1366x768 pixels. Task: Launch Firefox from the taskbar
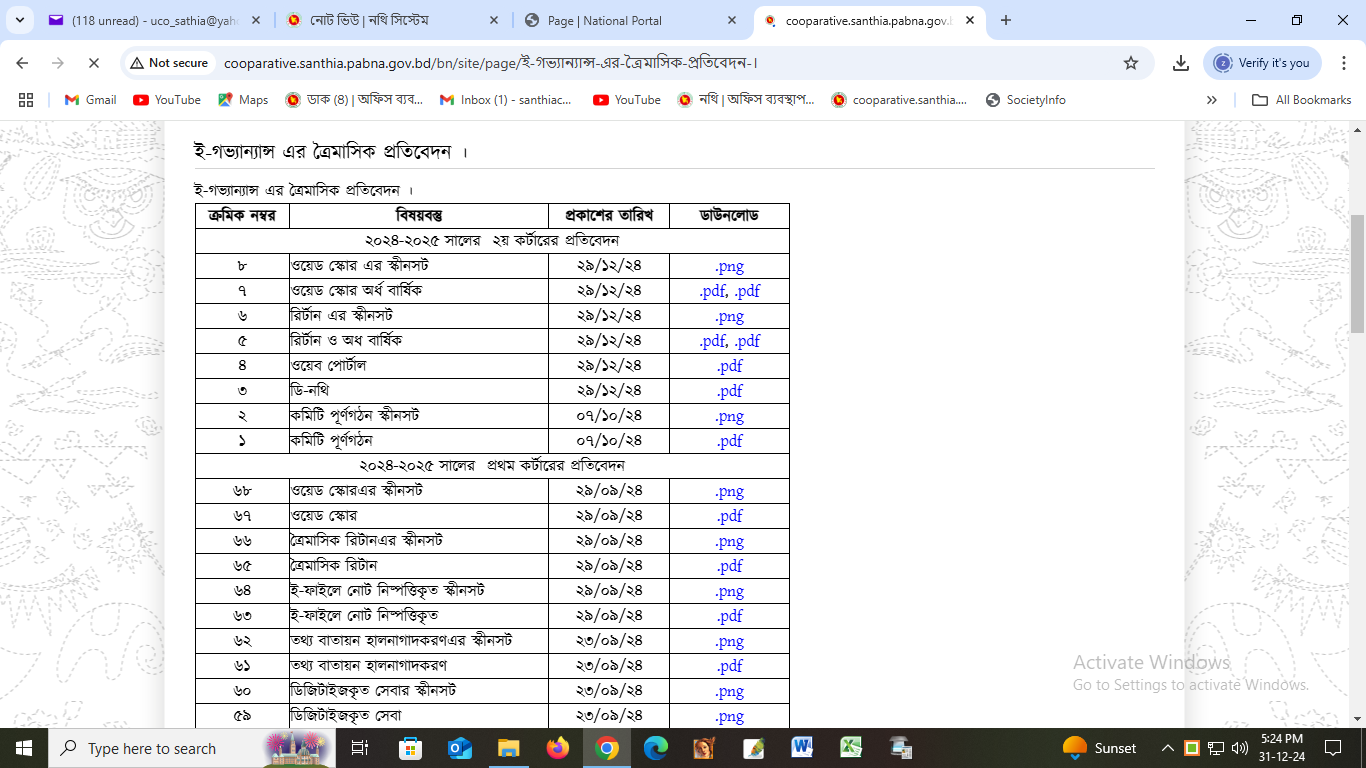tap(557, 748)
